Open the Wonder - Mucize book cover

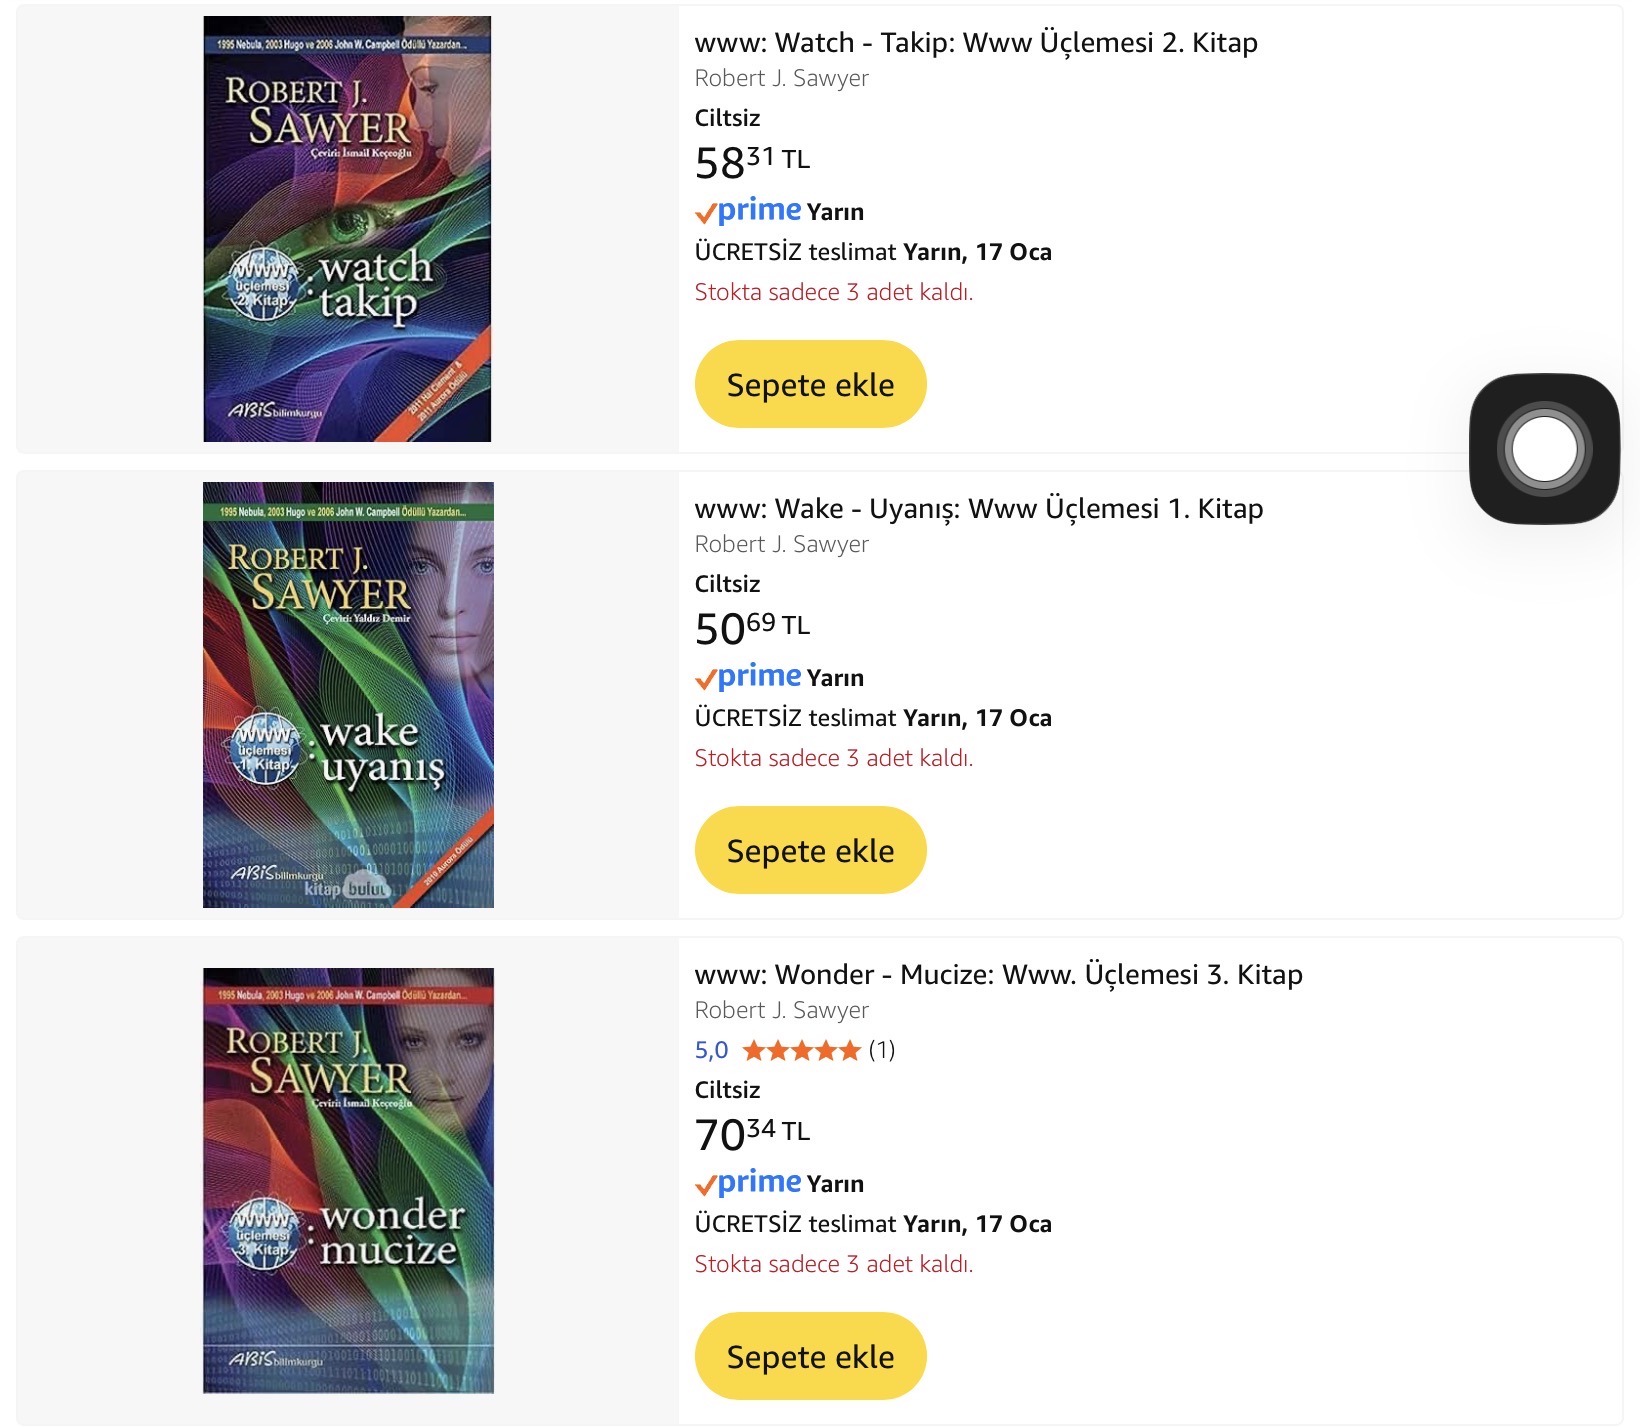click(x=347, y=1180)
